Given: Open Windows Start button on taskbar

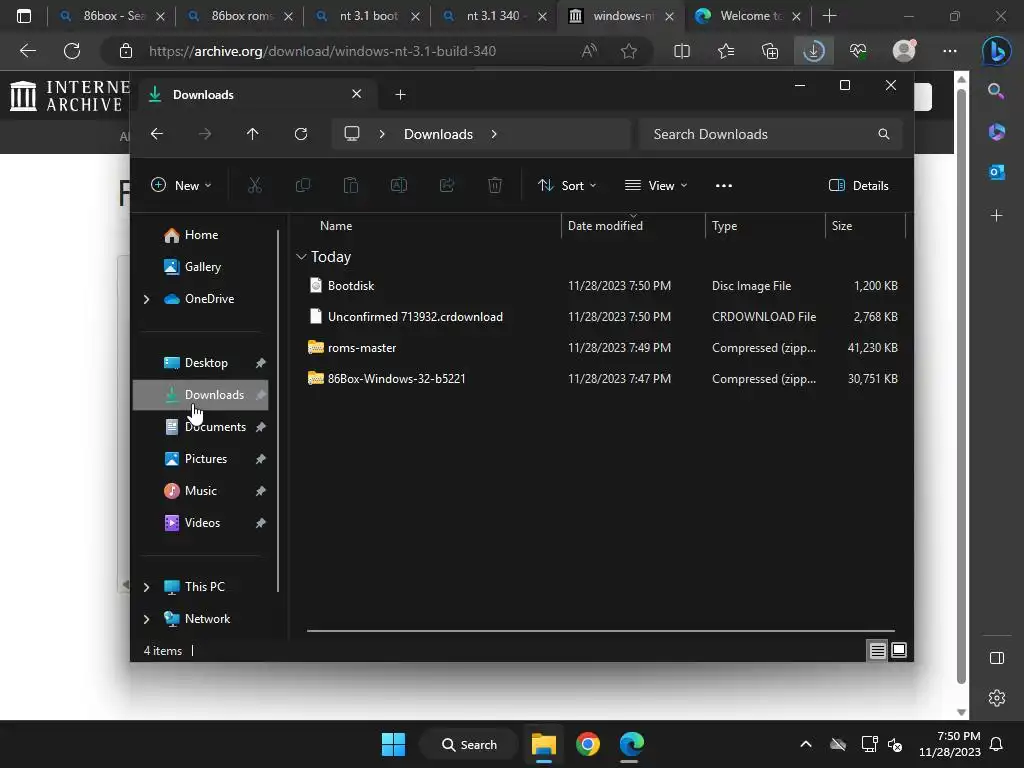Looking at the screenshot, I should pos(393,744).
